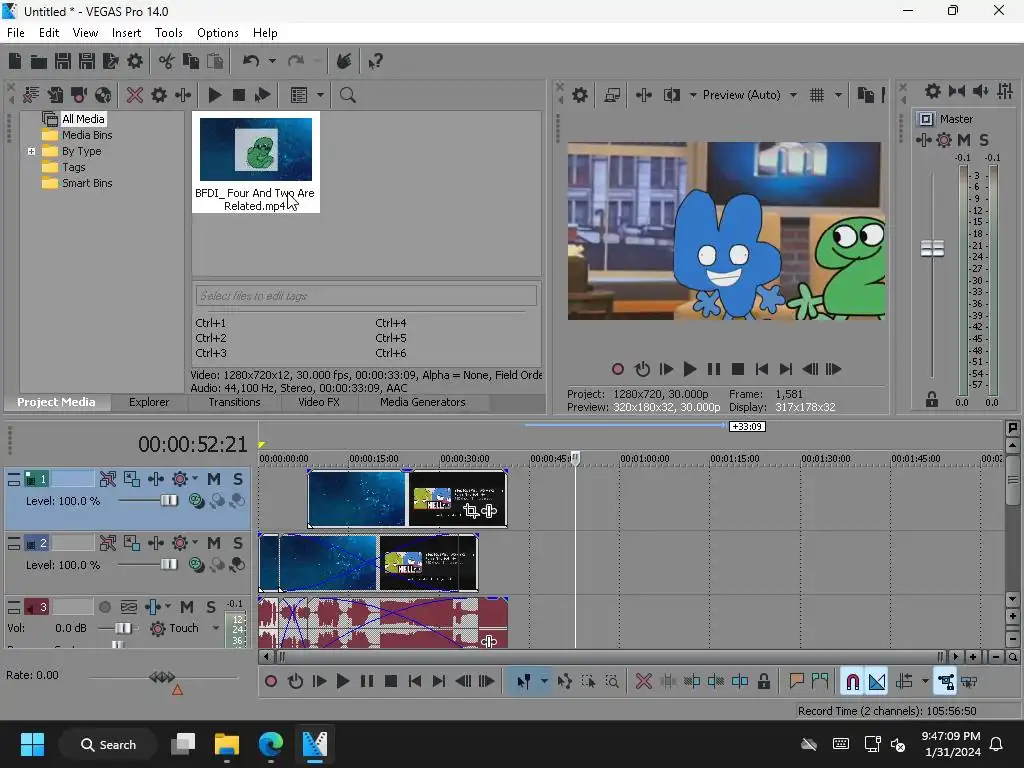Undo last action arrow
The height and width of the screenshot is (768, 1024).
(251, 61)
